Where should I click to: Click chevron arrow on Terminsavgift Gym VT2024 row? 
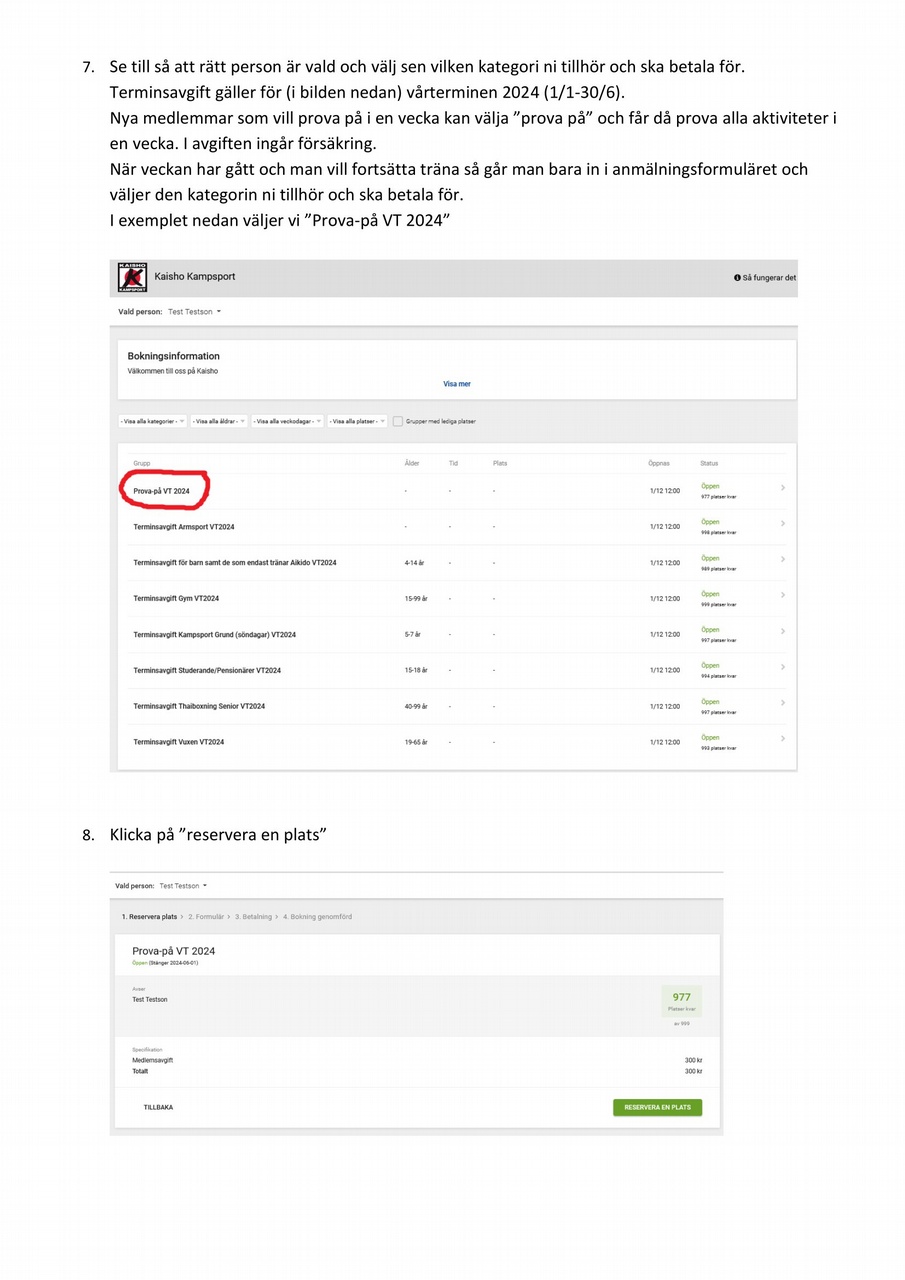(x=782, y=596)
